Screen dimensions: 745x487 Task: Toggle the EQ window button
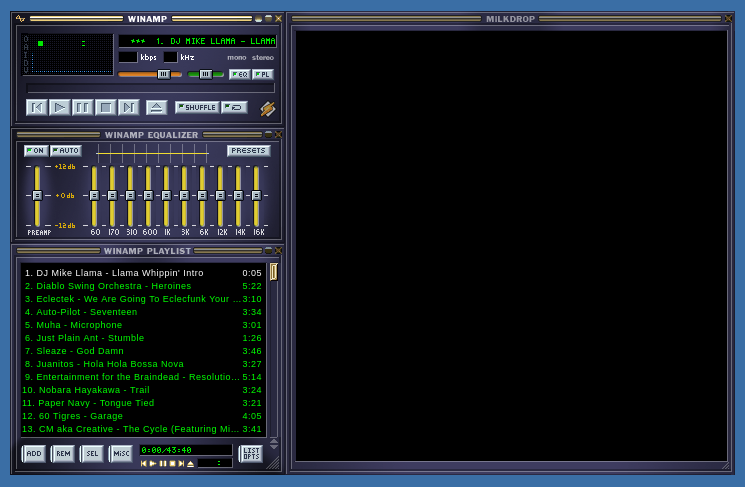click(239, 74)
